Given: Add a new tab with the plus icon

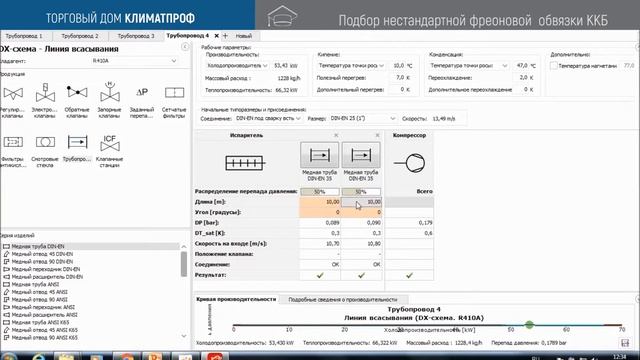Looking at the screenshot, I should pos(225,36).
